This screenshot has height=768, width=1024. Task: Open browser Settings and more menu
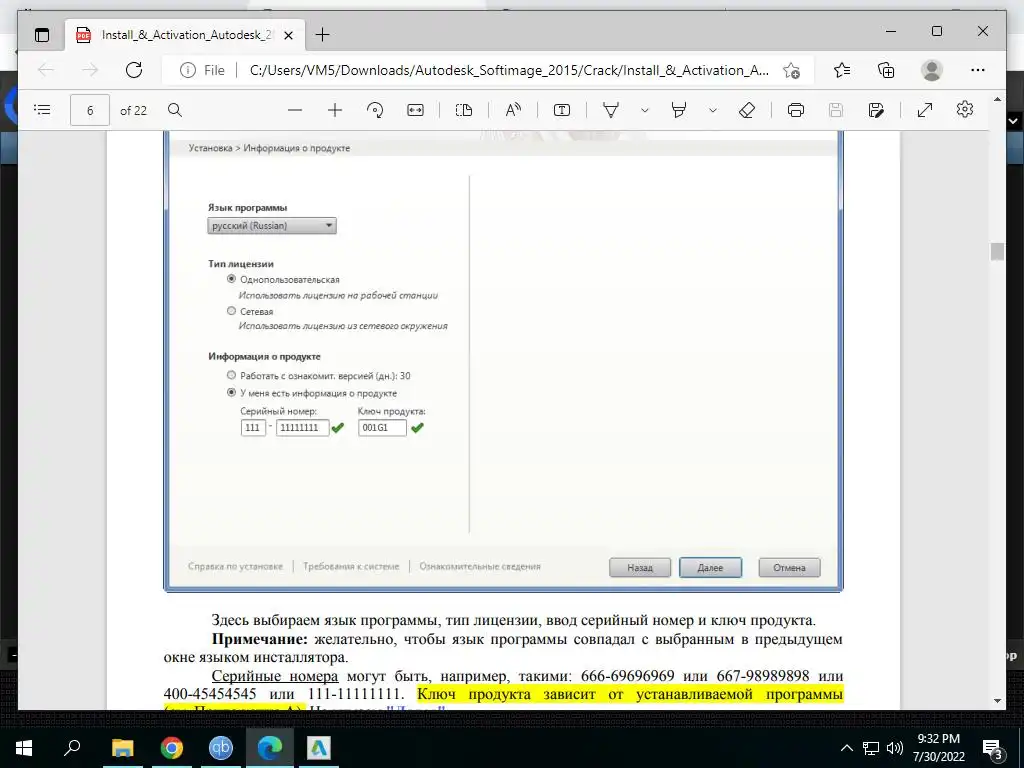click(x=978, y=70)
